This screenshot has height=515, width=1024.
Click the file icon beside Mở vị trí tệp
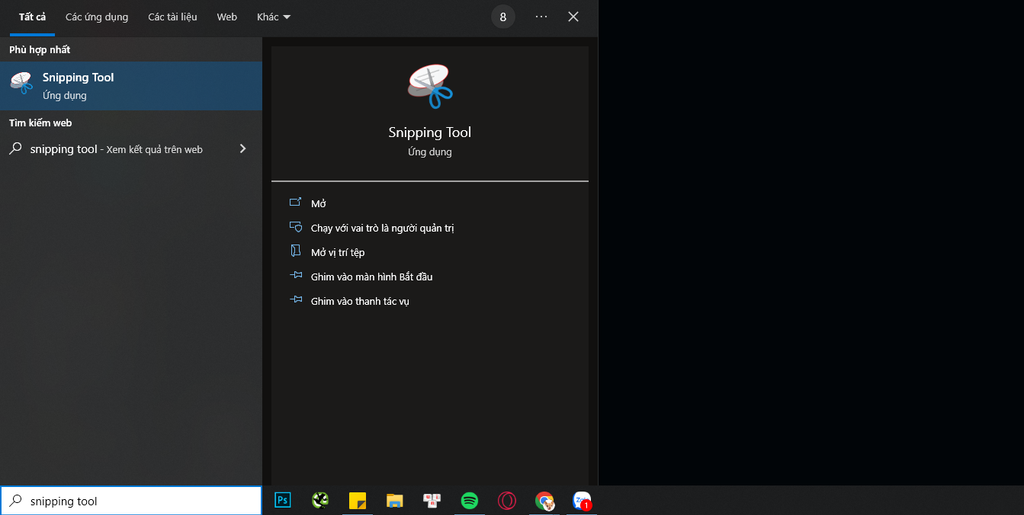(x=296, y=251)
